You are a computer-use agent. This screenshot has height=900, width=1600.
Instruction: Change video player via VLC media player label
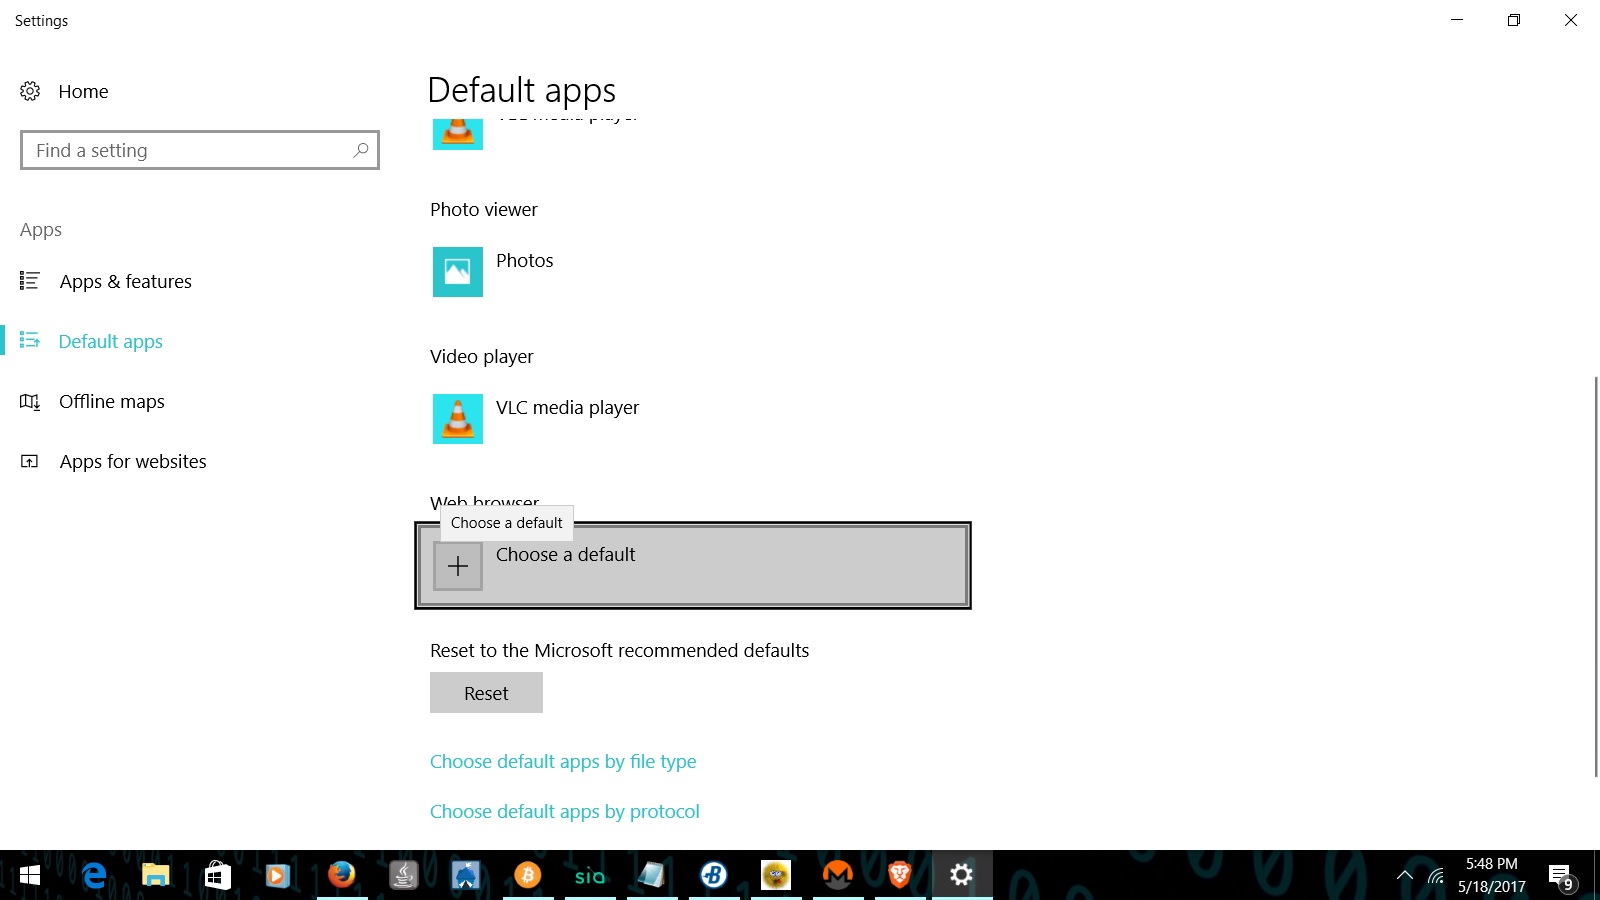tap(567, 407)
